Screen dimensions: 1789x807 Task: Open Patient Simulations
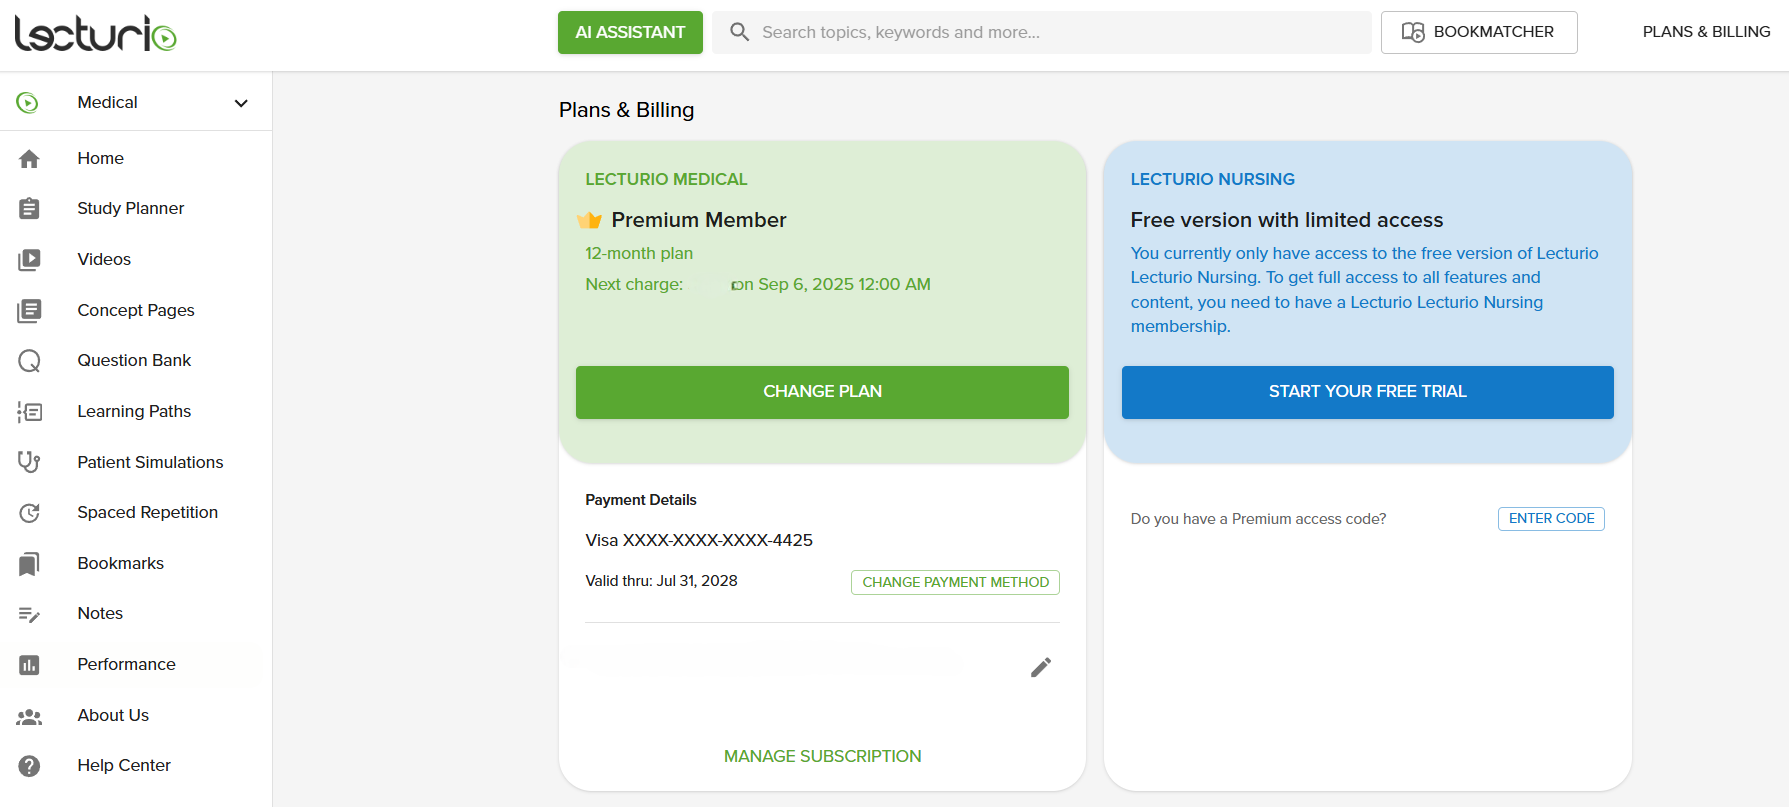click(150, 462)
